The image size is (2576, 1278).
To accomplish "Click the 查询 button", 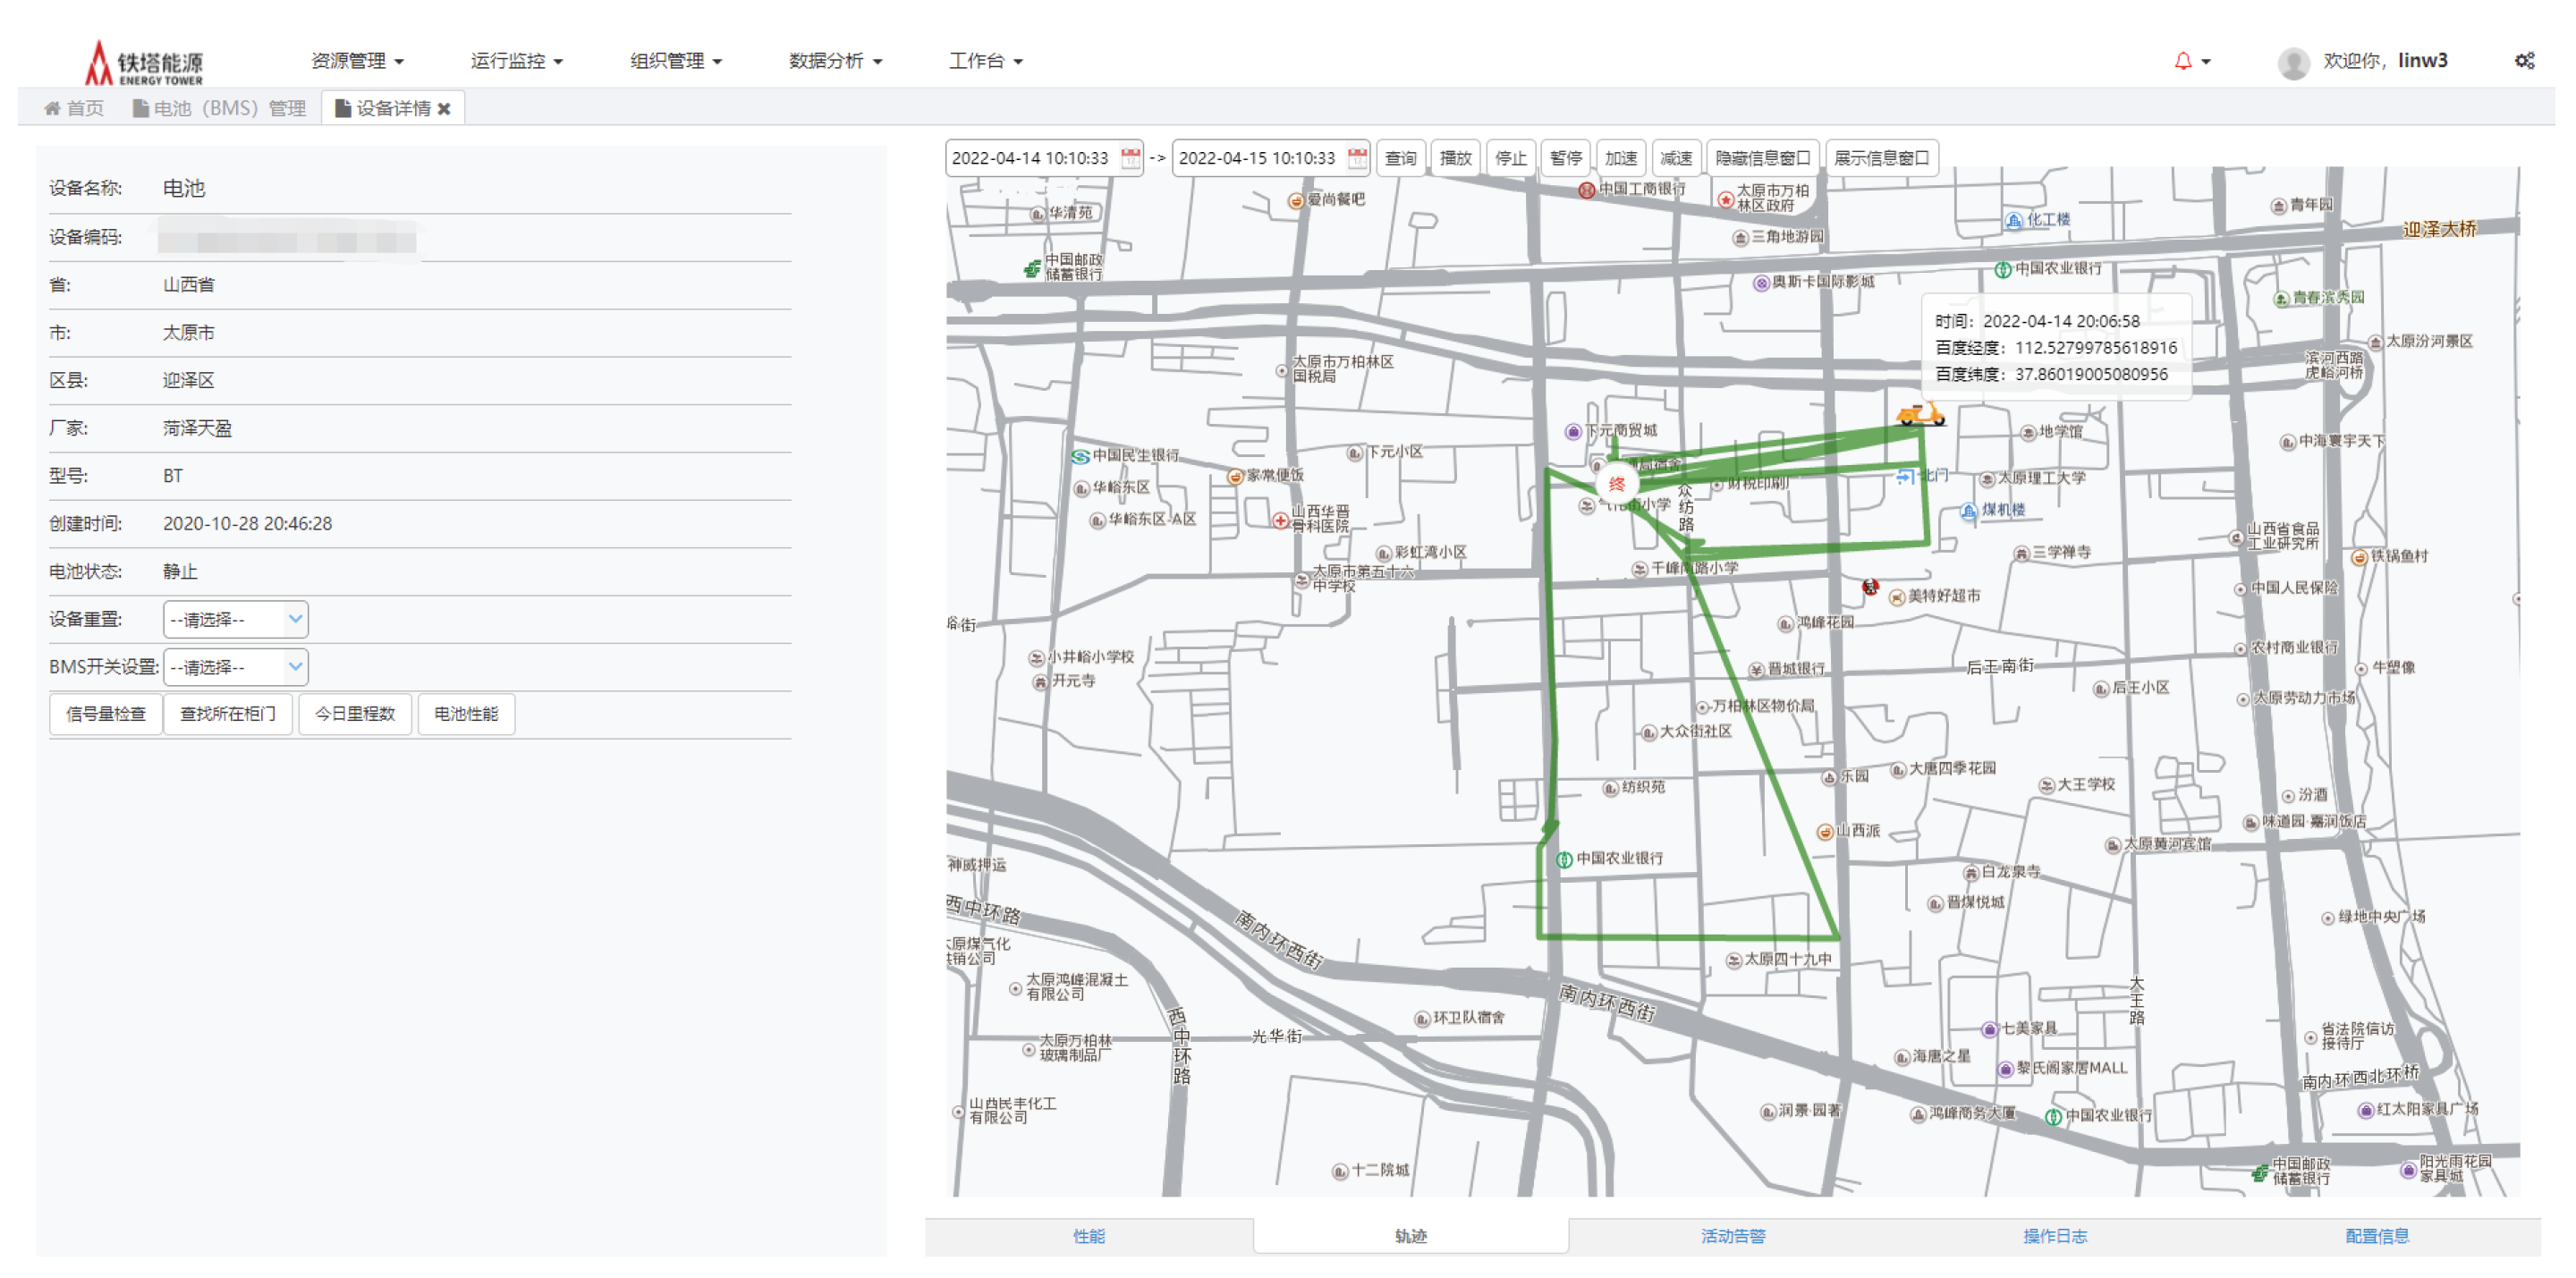I will click(1400, 158).
